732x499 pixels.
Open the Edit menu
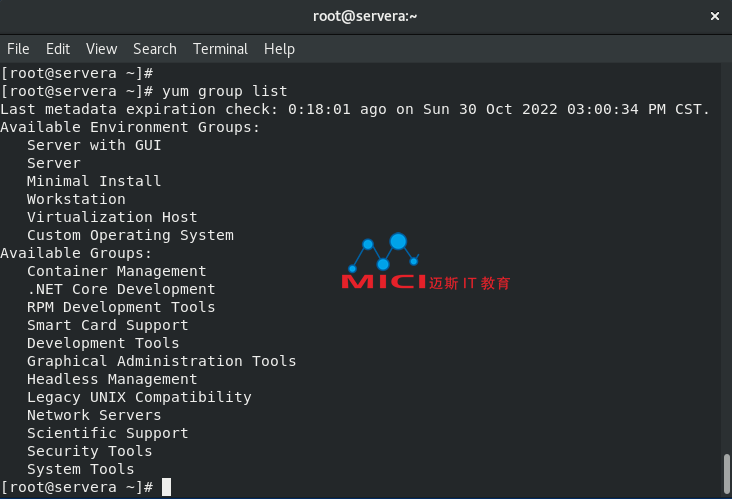point(58,49)
